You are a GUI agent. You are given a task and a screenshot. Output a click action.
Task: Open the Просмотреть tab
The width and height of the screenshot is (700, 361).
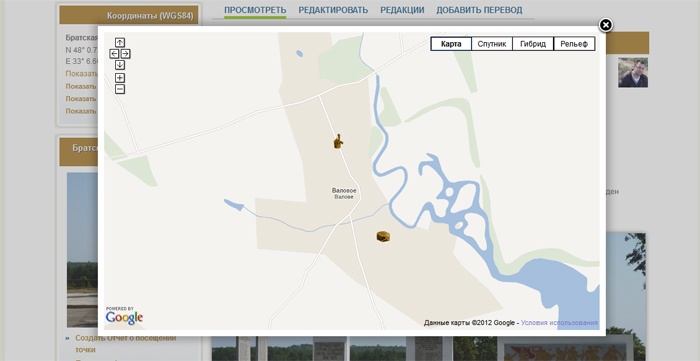click(x=255, y=10)
